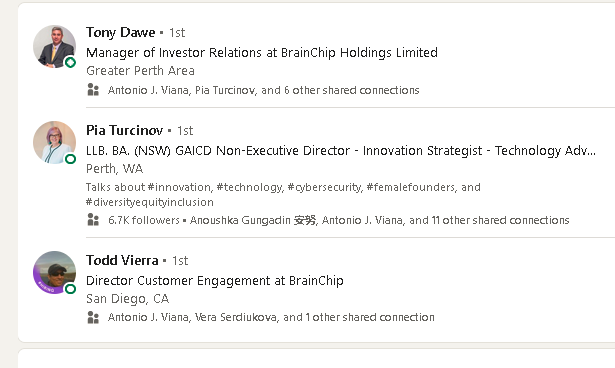Viewport: 615px width, 368px height.
Task: Open Todd Vierra name link
Action: pyautogui.click(x=122, y=261)
